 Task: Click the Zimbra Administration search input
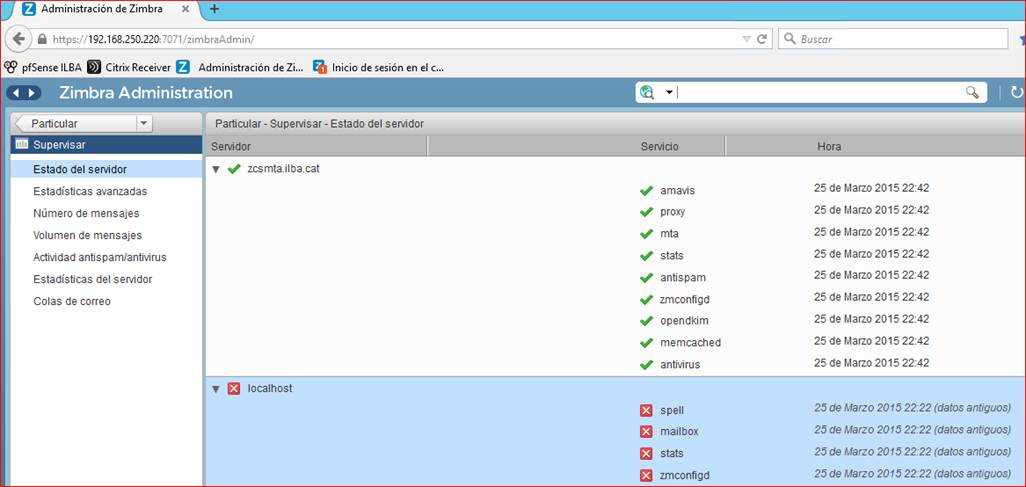[820, 93]
